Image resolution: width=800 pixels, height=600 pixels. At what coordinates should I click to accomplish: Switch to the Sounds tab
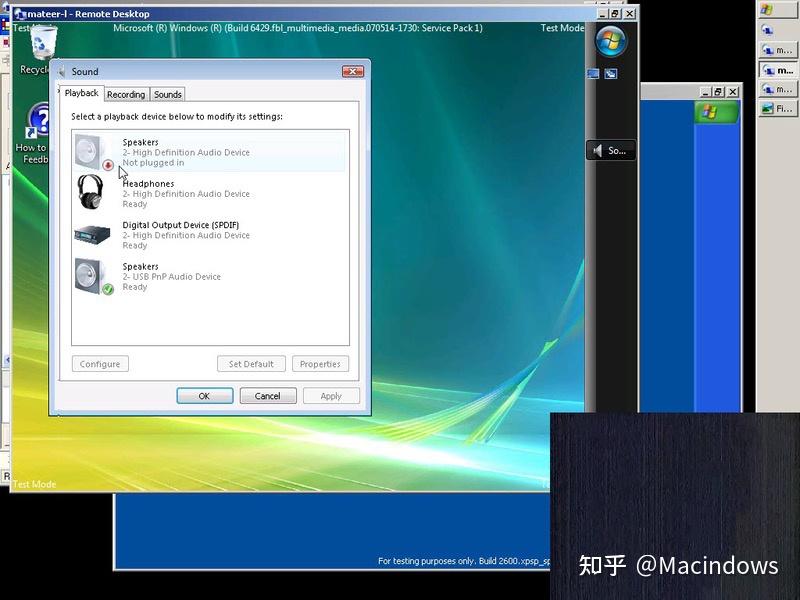(x=167, y=94)
